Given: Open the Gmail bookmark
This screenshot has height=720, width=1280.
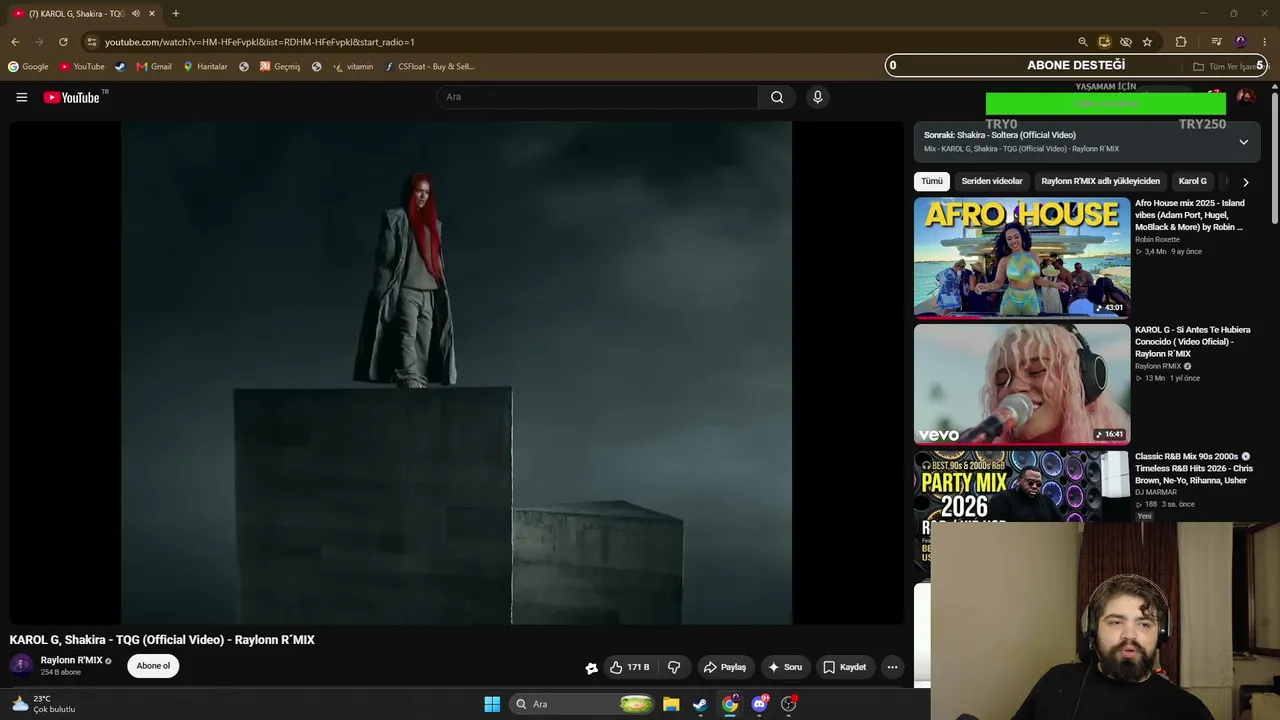Looking at the screenshot, I should pos(154,67).
